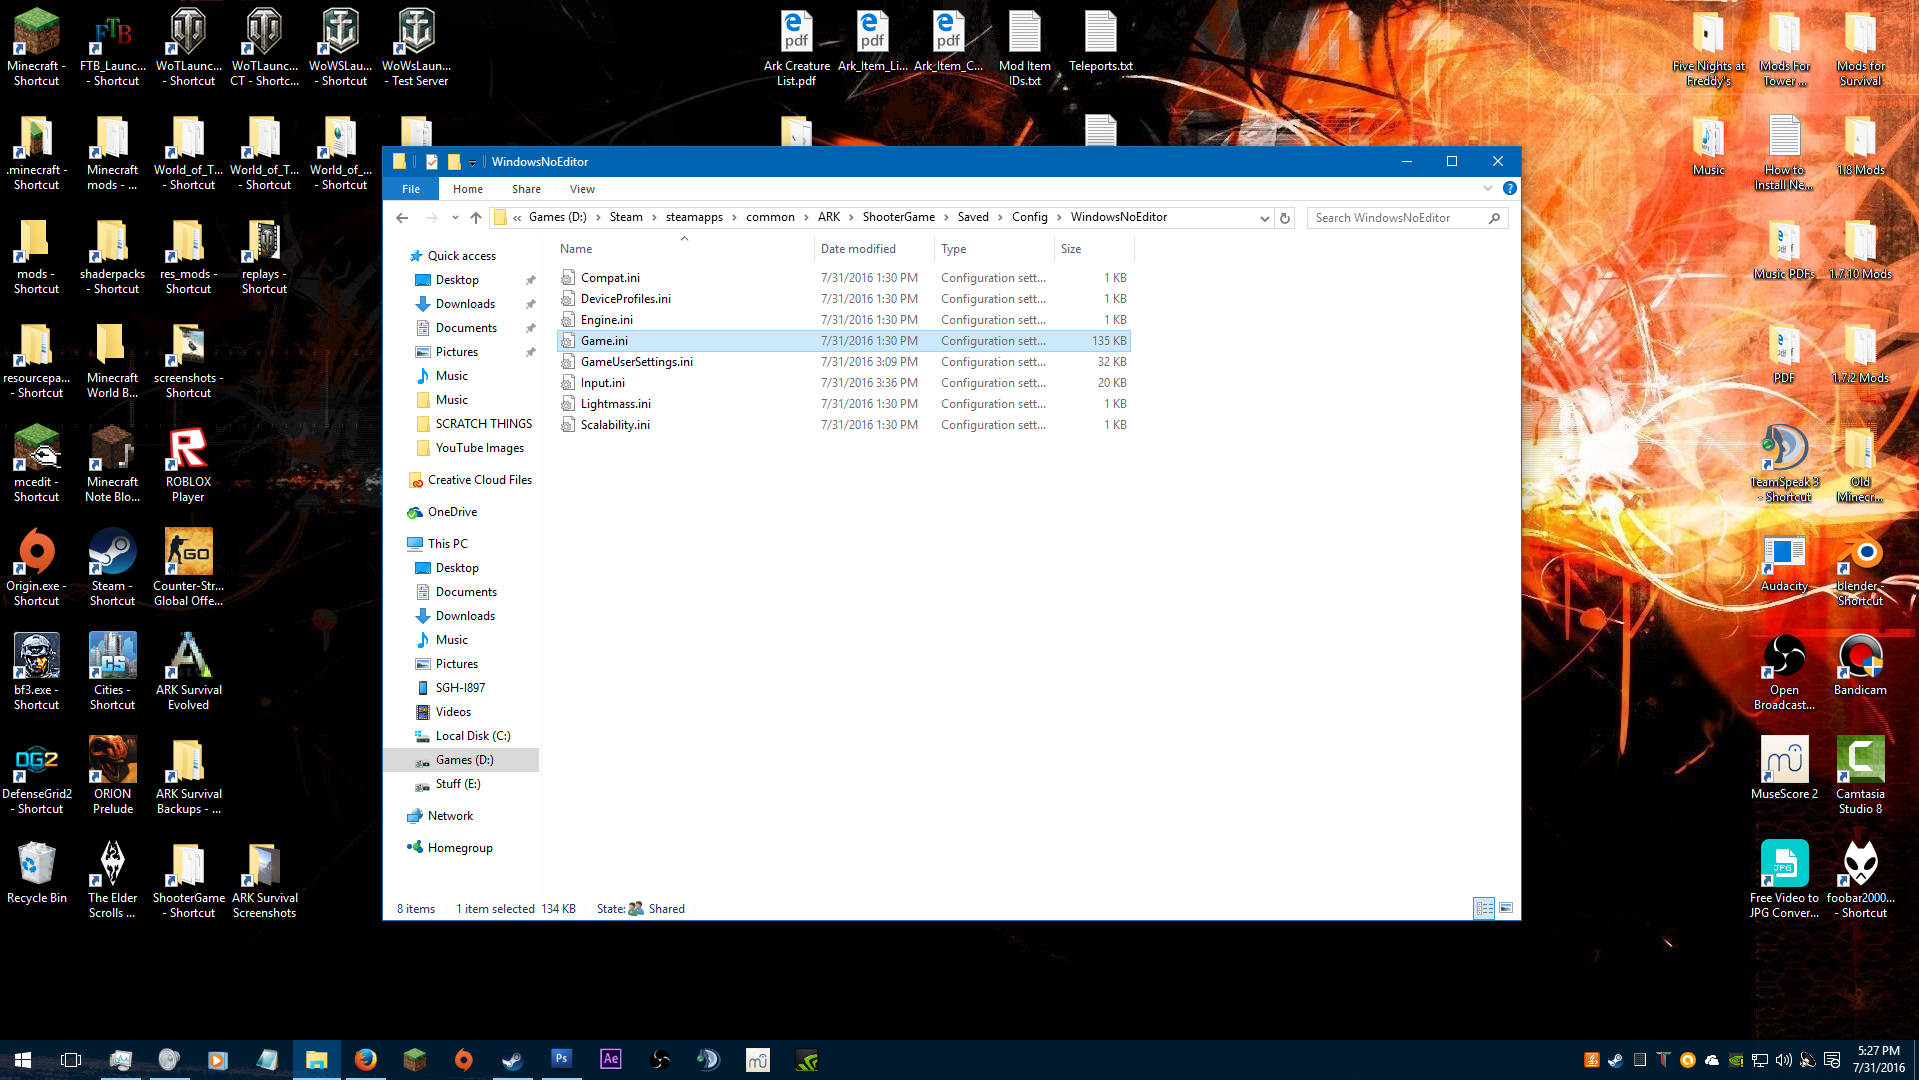Viewport: 1919px width, 1080px height.
Task: Click the Search WindowsNoEditor field
Action: pos(1397,218)
